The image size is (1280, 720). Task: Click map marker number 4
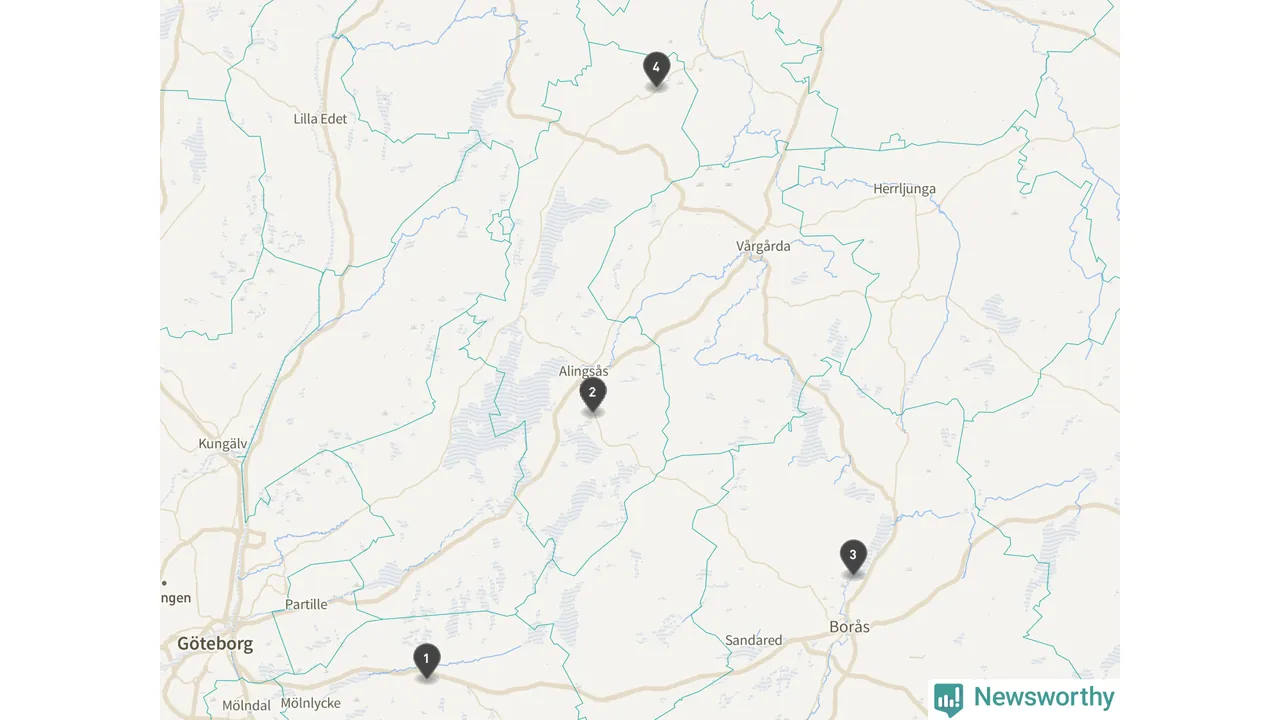point(656,70)
